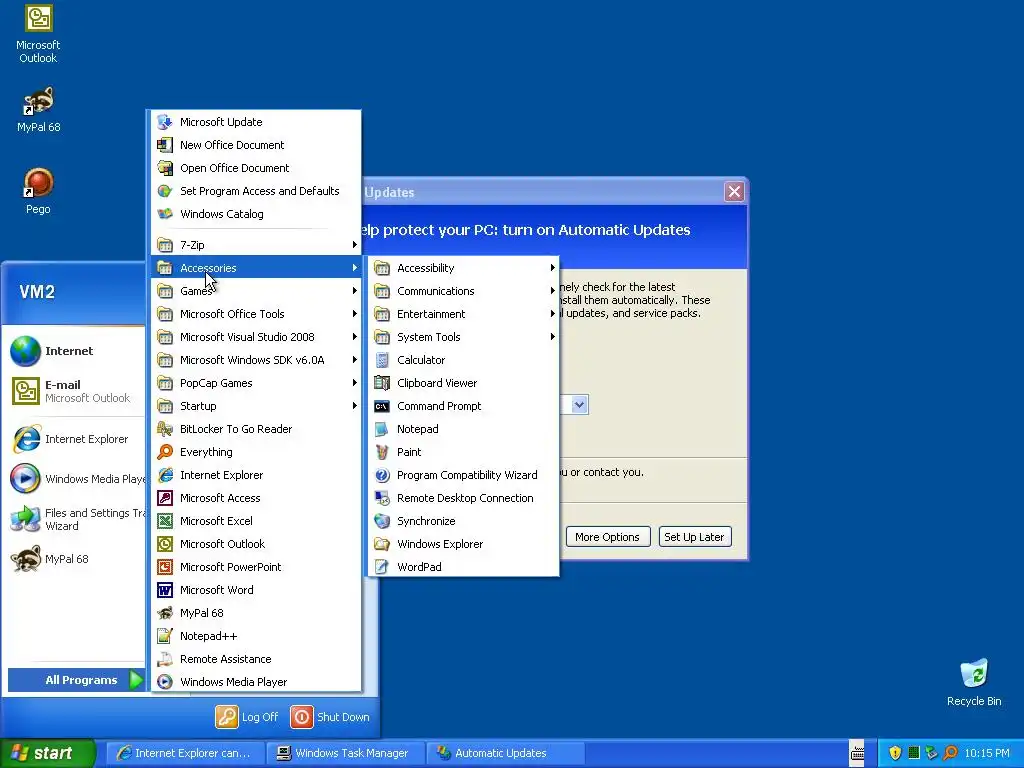
Task: Close the Automatic Updates dialog
Action: 734,191
